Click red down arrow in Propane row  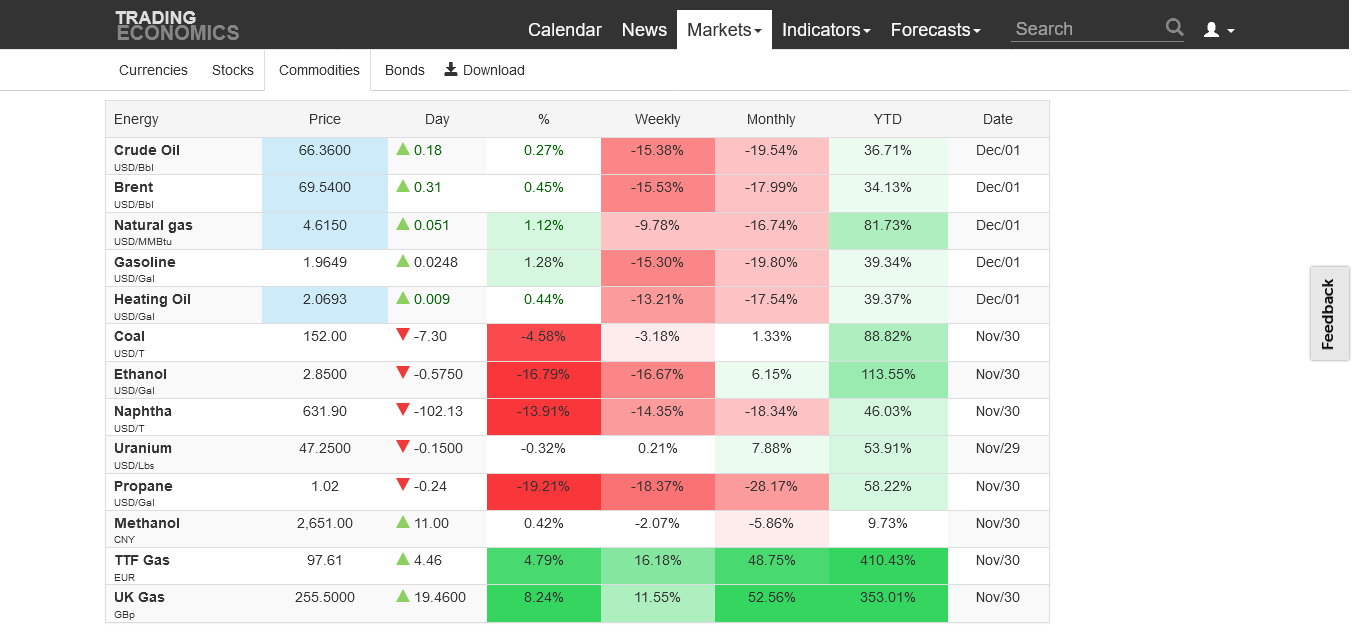[403, 485]
